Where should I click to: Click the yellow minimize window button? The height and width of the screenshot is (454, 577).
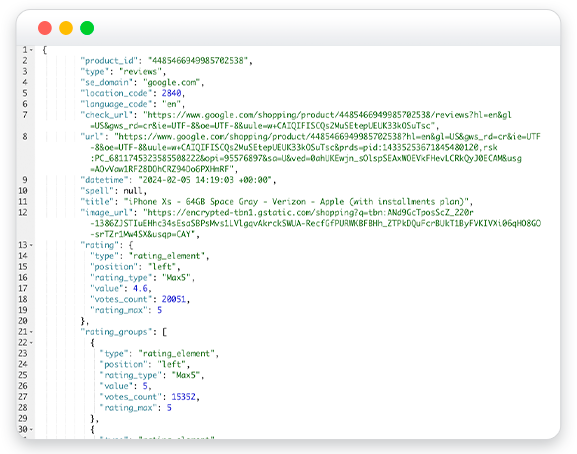66,28
